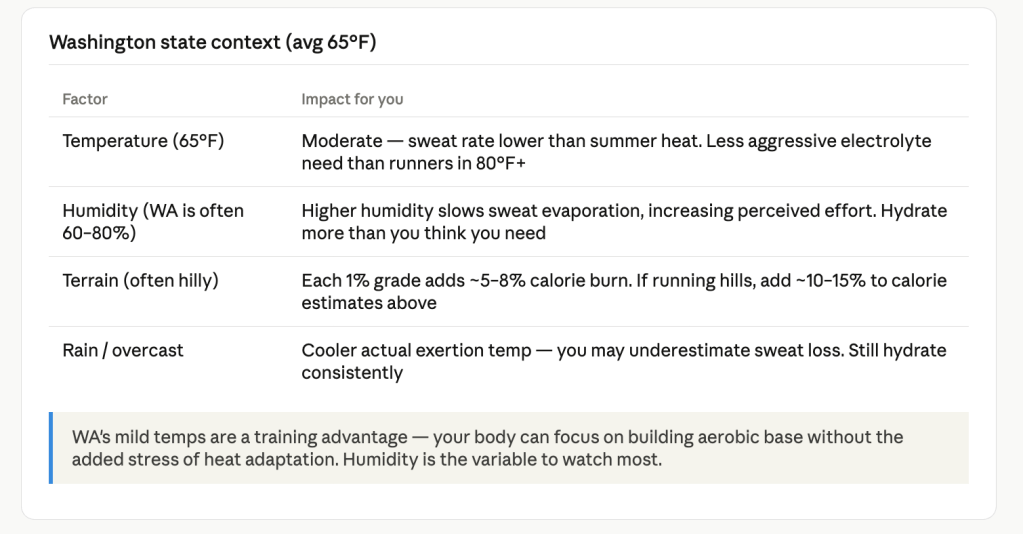1023x534 pixels.
Task: Click the "estimates above" text in terrain row
Action: [369, 302]
